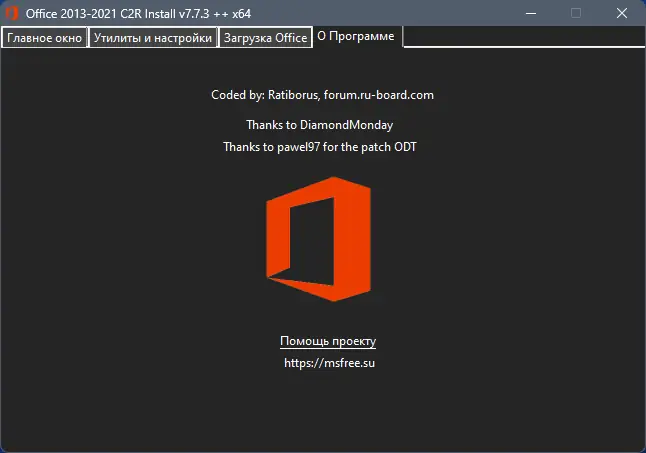Click the x64 label in the title bar
Screen dimensions: 646x453
(241, 13)
